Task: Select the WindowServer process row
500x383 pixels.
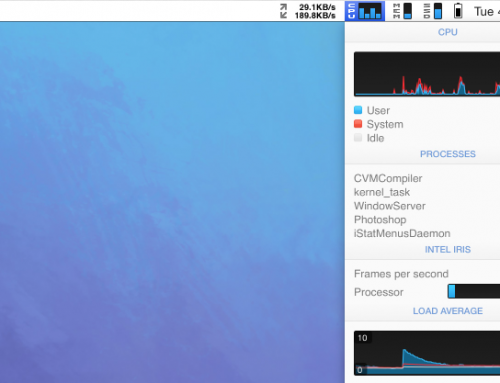Action: pos(422,206)
